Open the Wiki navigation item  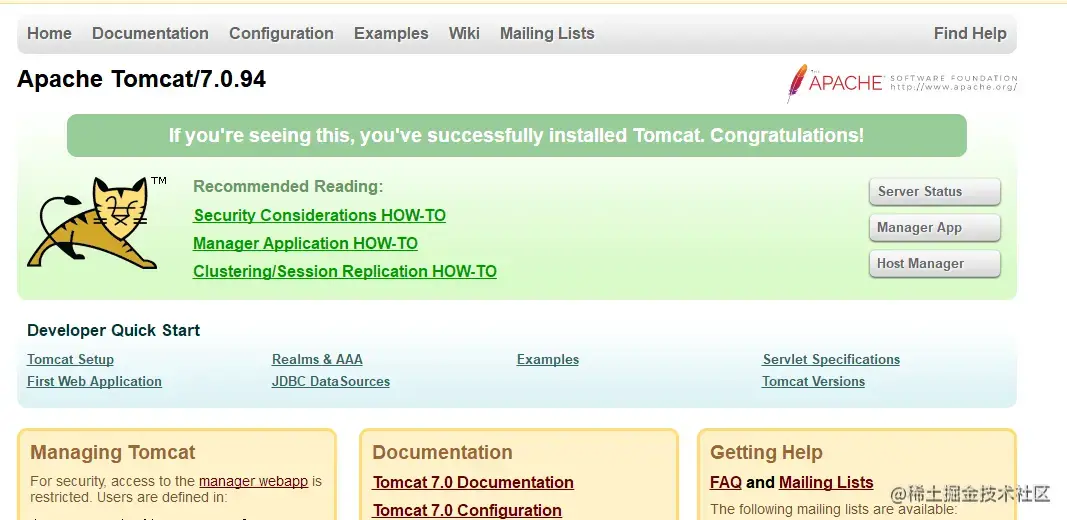coord(464,33)
